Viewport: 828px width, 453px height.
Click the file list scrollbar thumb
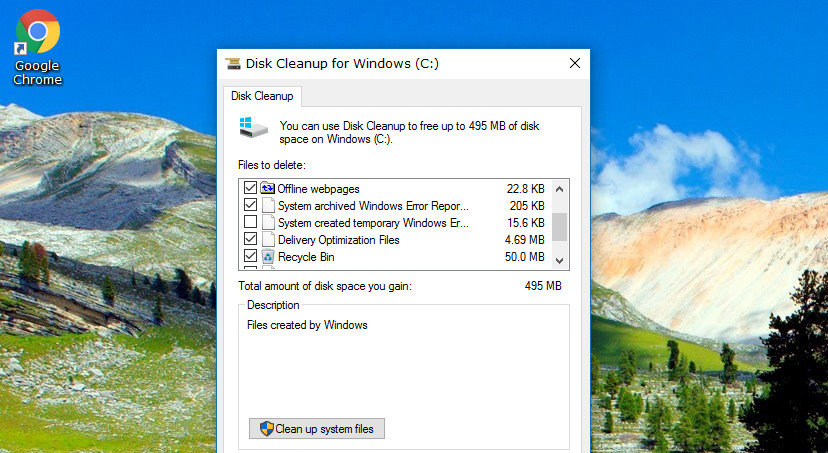tap(559, 226)
